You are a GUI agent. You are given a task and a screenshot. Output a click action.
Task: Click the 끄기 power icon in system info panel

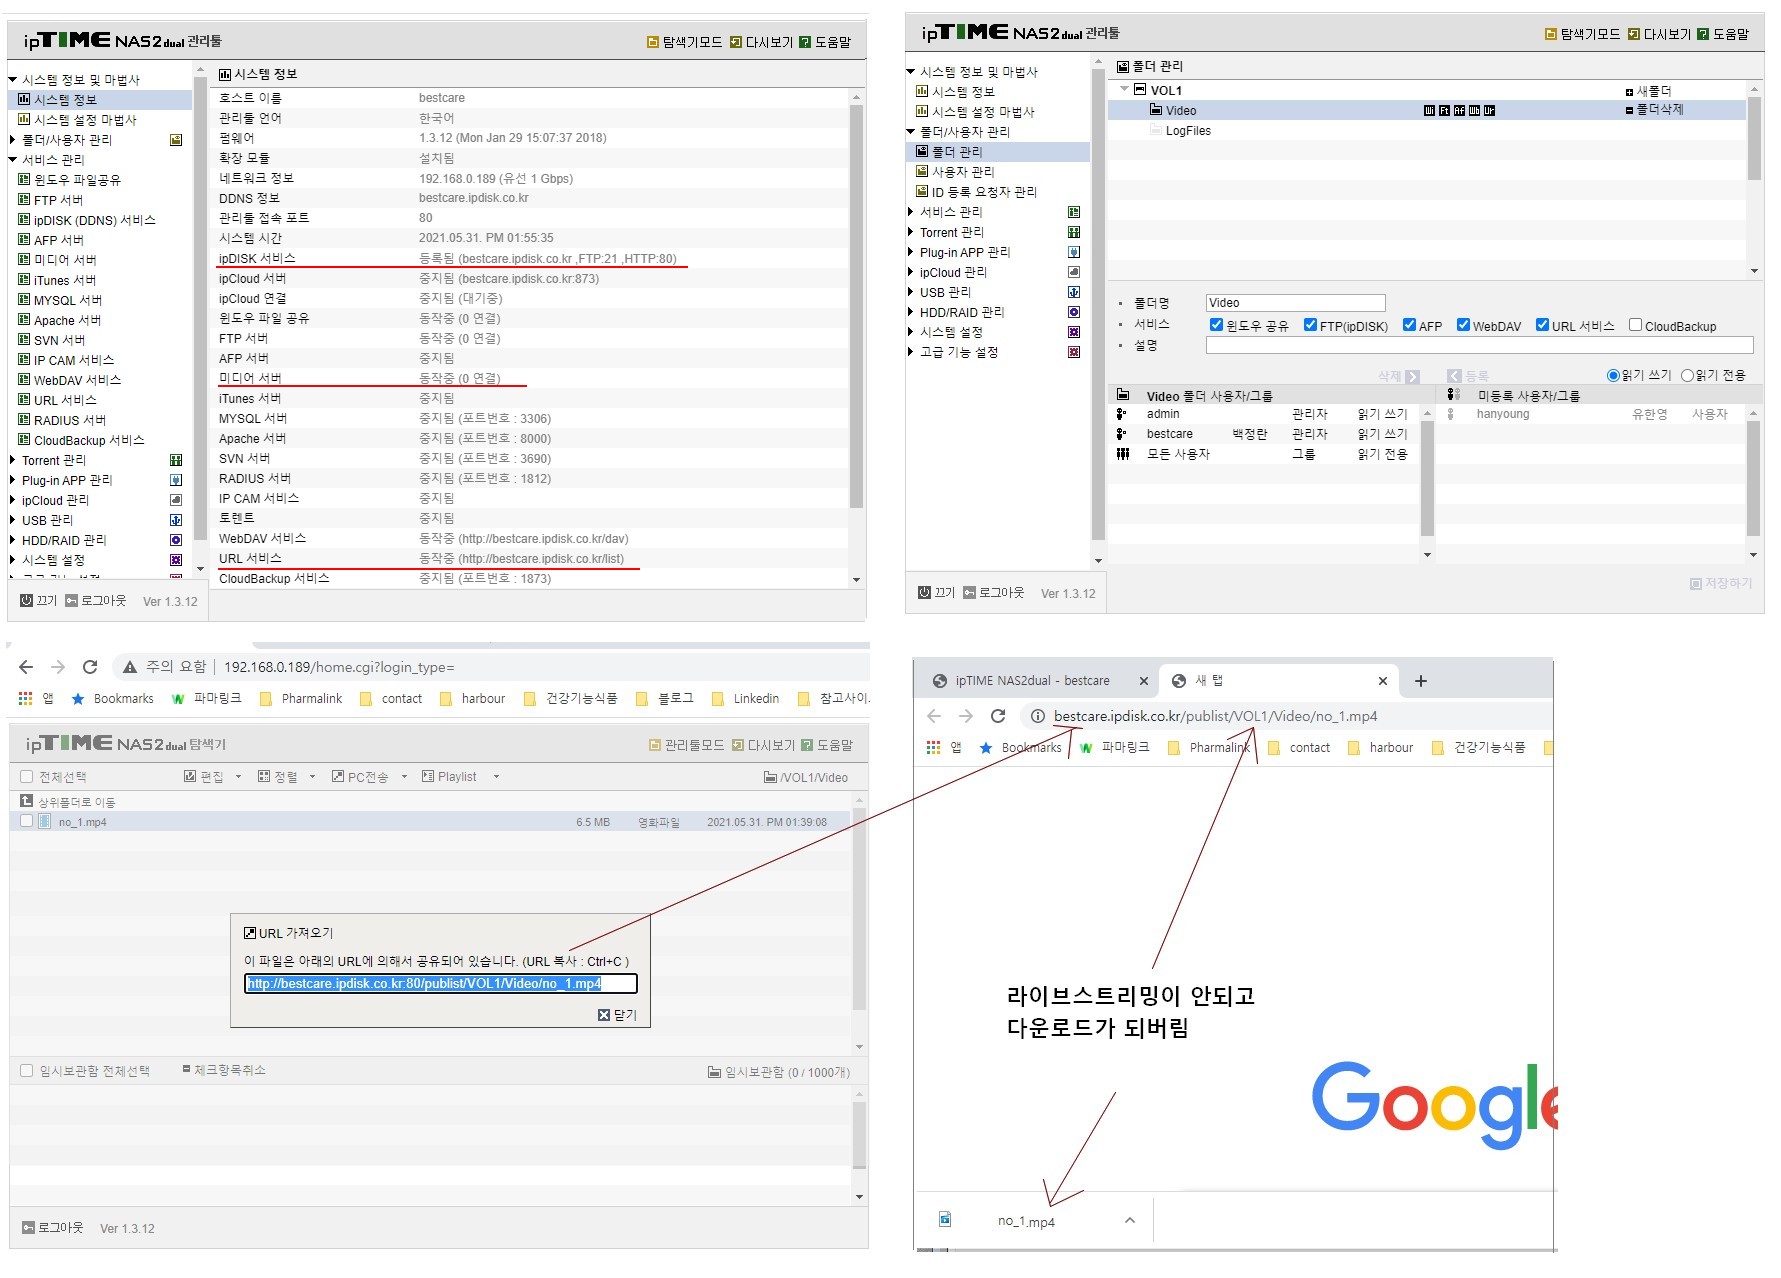click(27, 601)
